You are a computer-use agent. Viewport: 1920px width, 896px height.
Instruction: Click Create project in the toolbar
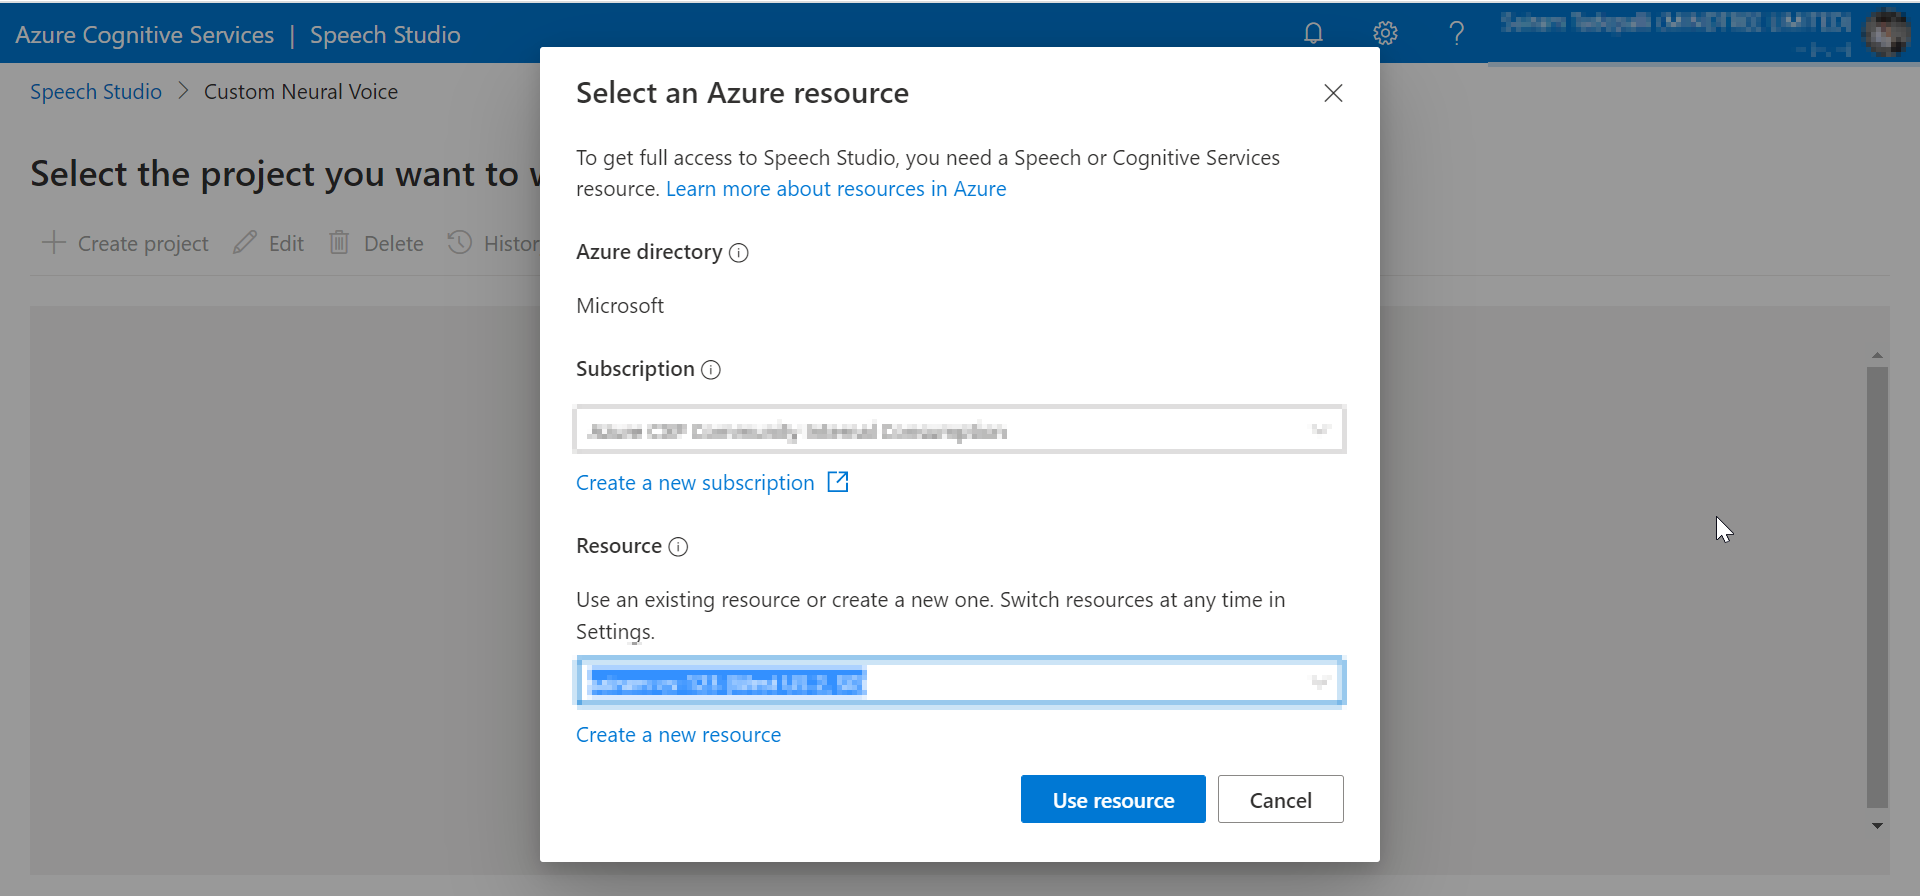(126, 244)
